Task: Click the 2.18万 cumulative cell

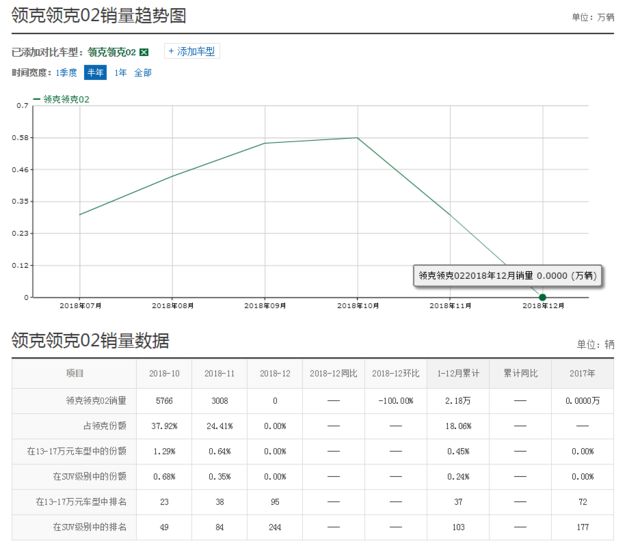Action: point(458,401)
